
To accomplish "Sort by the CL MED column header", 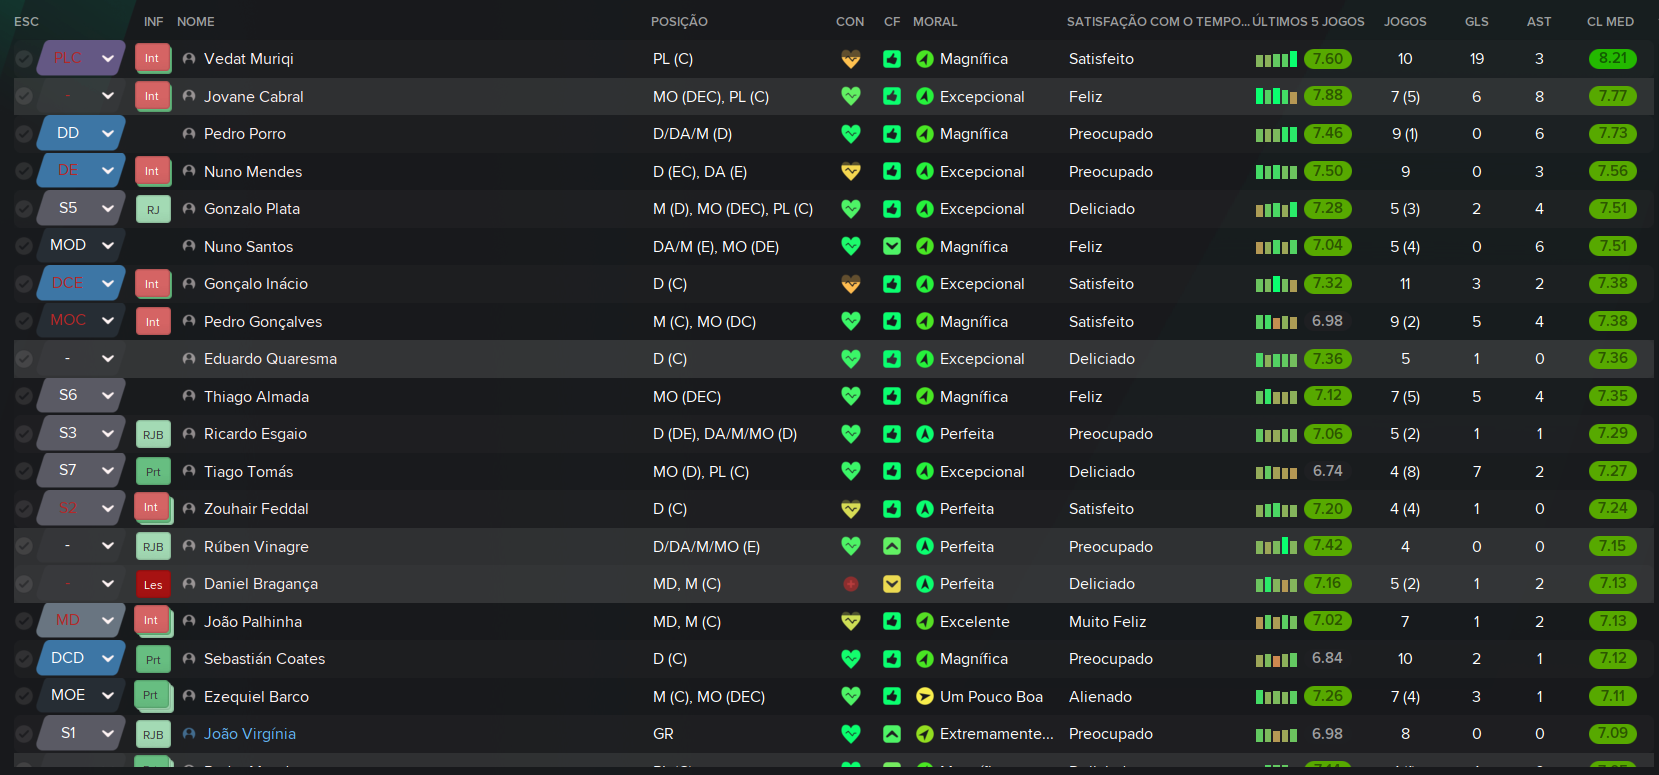I will 1610,21.
